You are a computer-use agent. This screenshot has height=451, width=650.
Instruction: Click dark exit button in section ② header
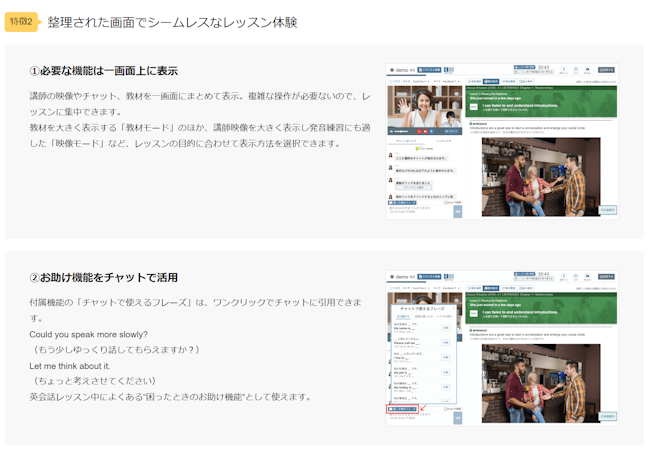(606, 276)
